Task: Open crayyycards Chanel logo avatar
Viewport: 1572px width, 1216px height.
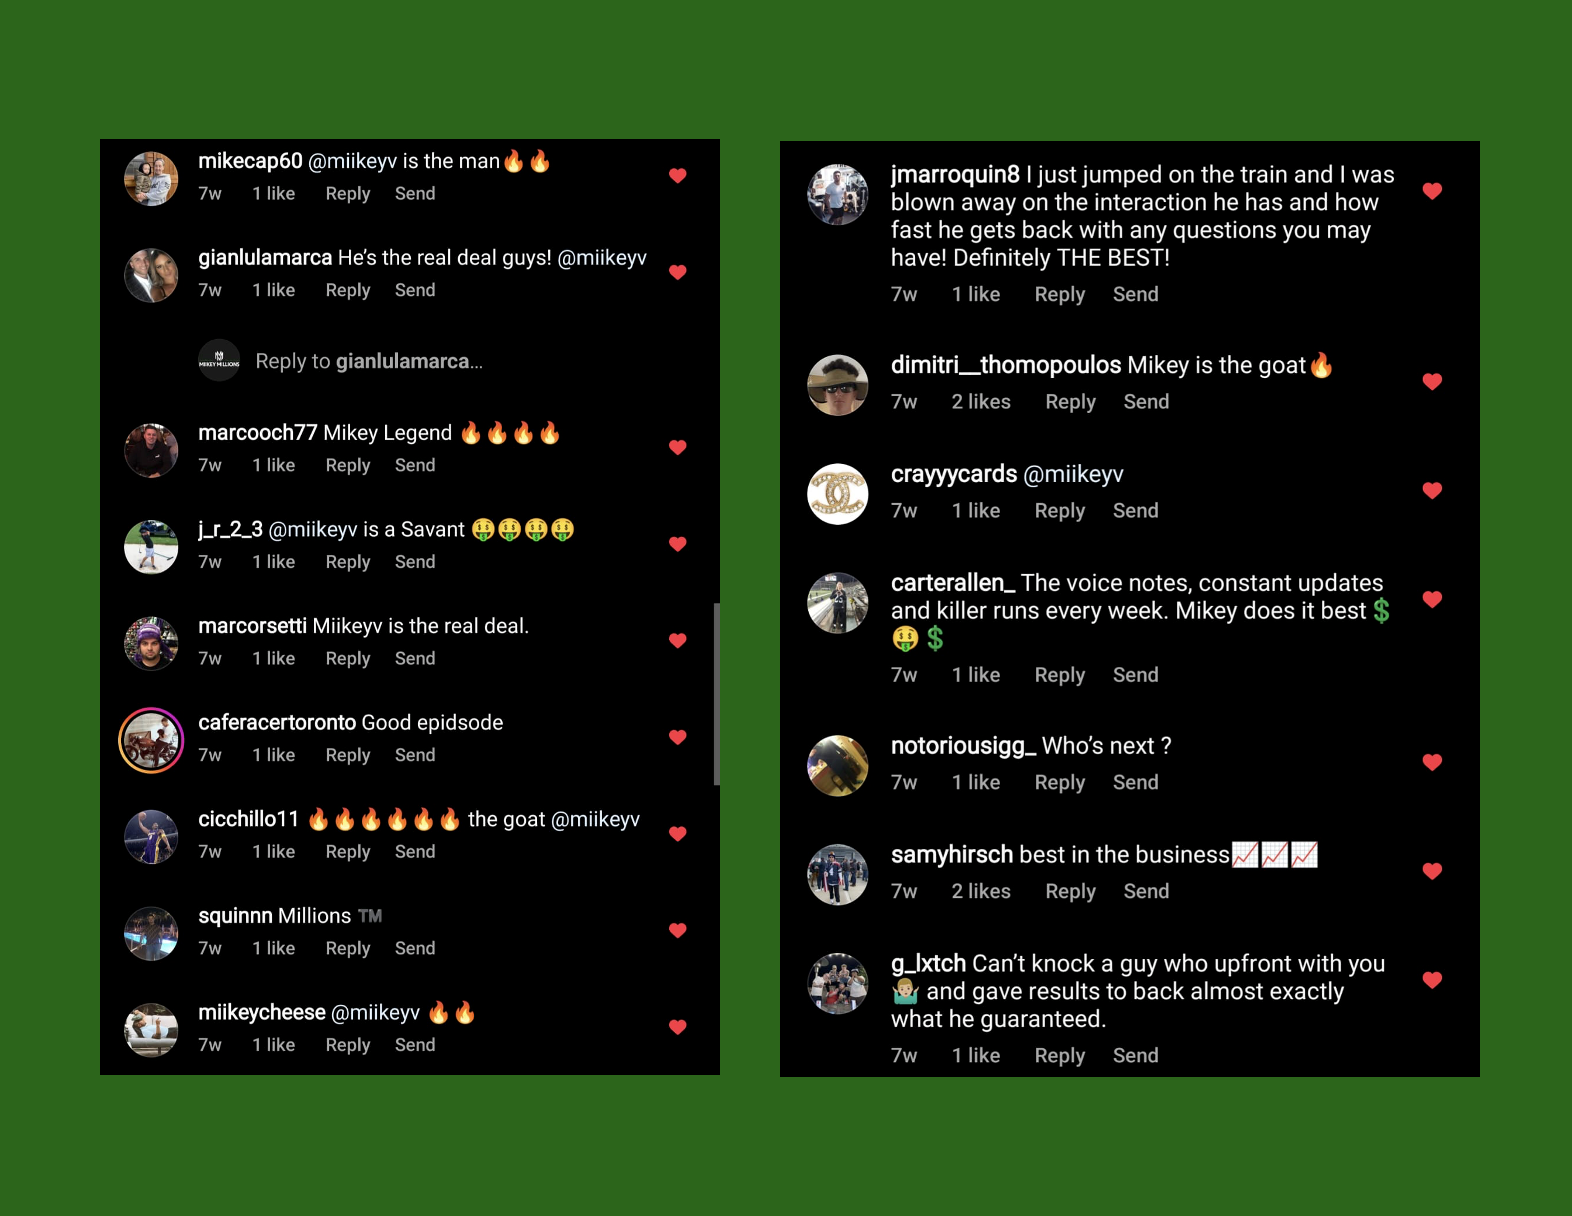Action: [x=838, y=494]
